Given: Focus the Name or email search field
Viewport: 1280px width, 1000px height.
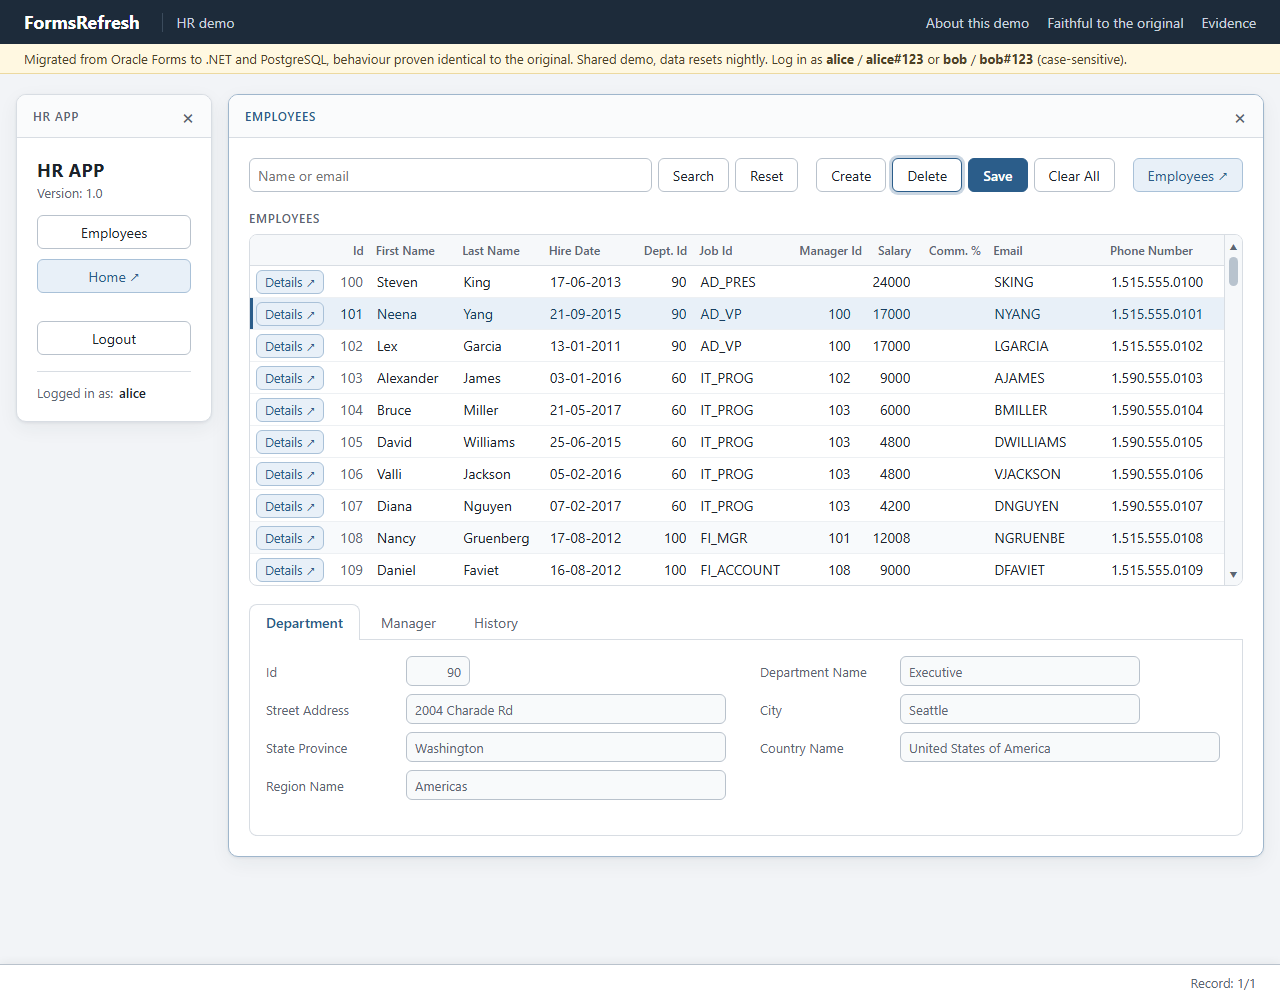Looking at the screenshot, I should pos(450,175).
